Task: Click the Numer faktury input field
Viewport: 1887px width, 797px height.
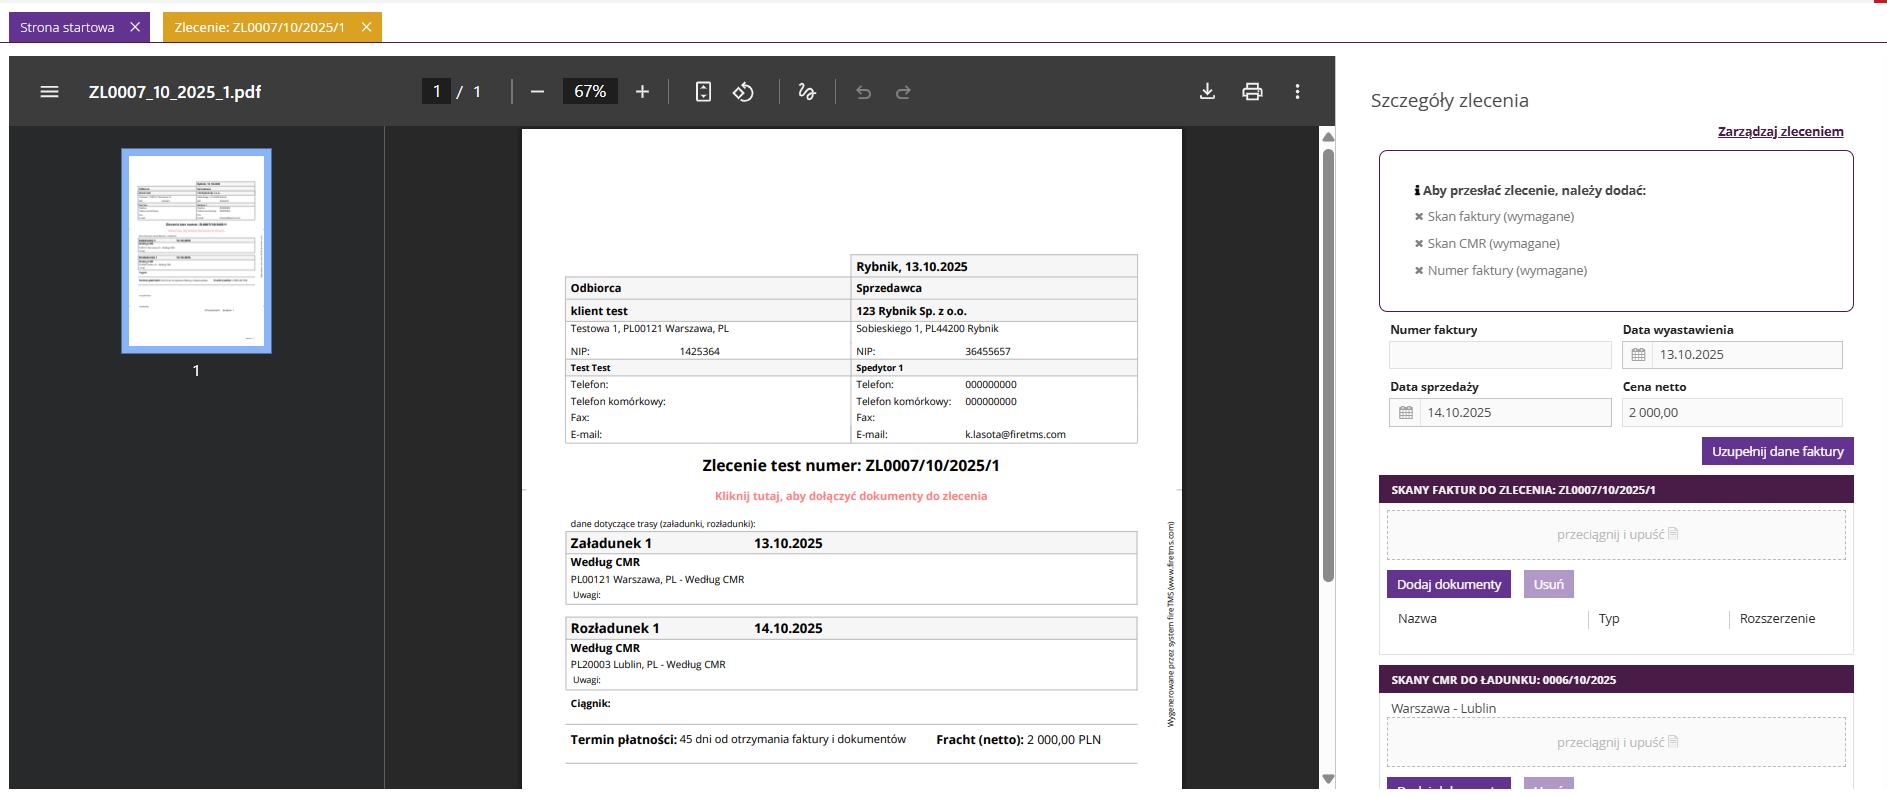Action: [1500, 355]
